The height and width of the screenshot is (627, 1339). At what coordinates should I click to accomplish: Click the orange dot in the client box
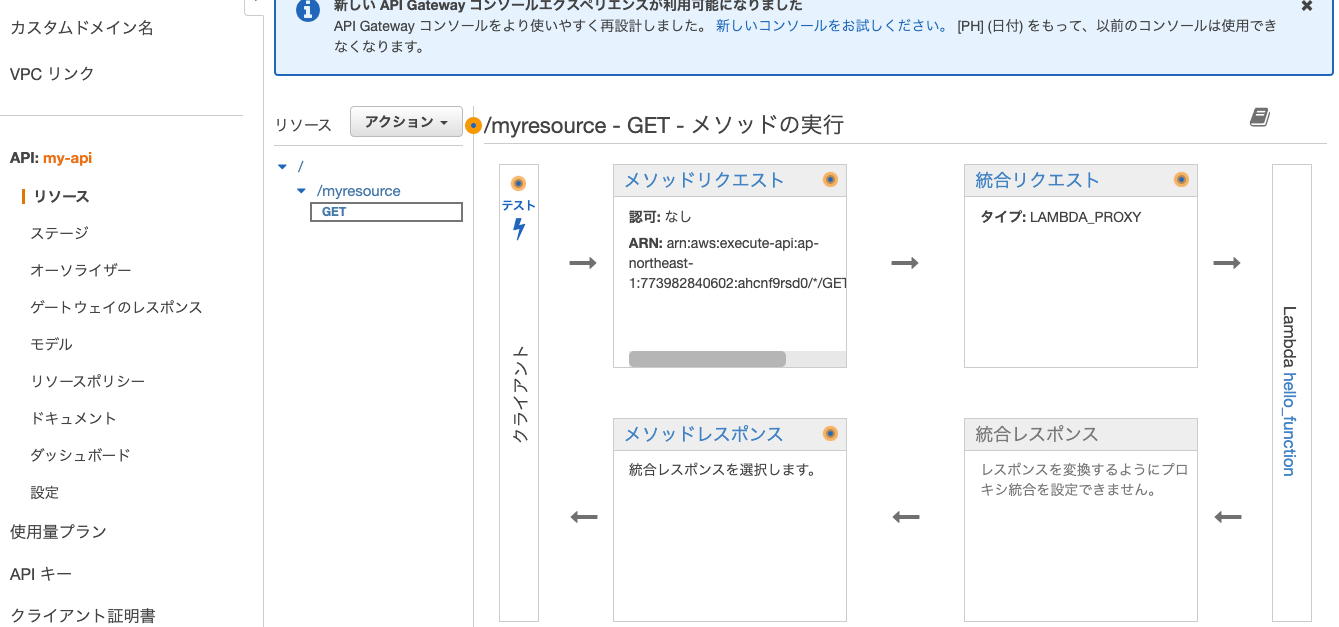518,184
